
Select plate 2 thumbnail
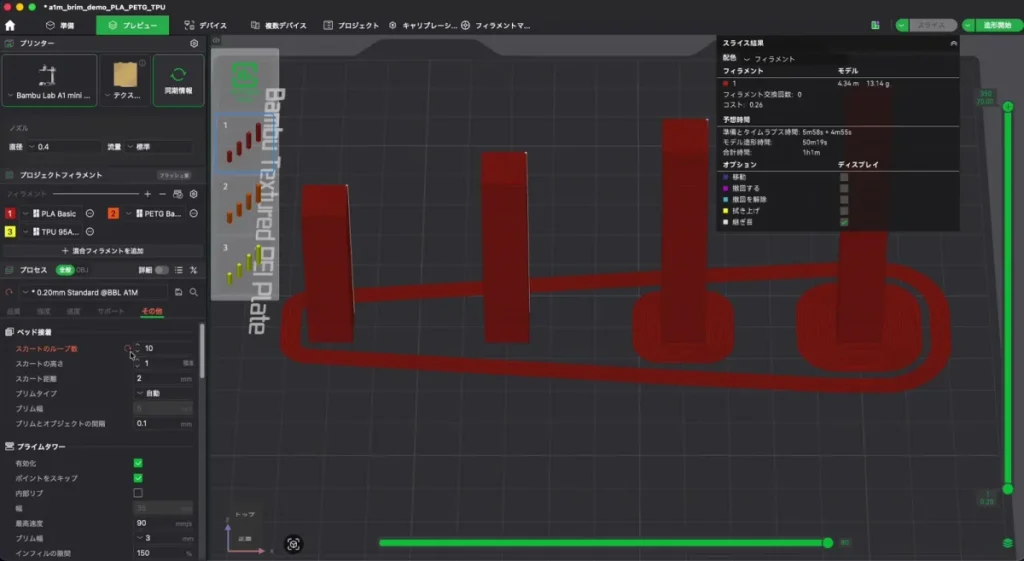(244, 204)
